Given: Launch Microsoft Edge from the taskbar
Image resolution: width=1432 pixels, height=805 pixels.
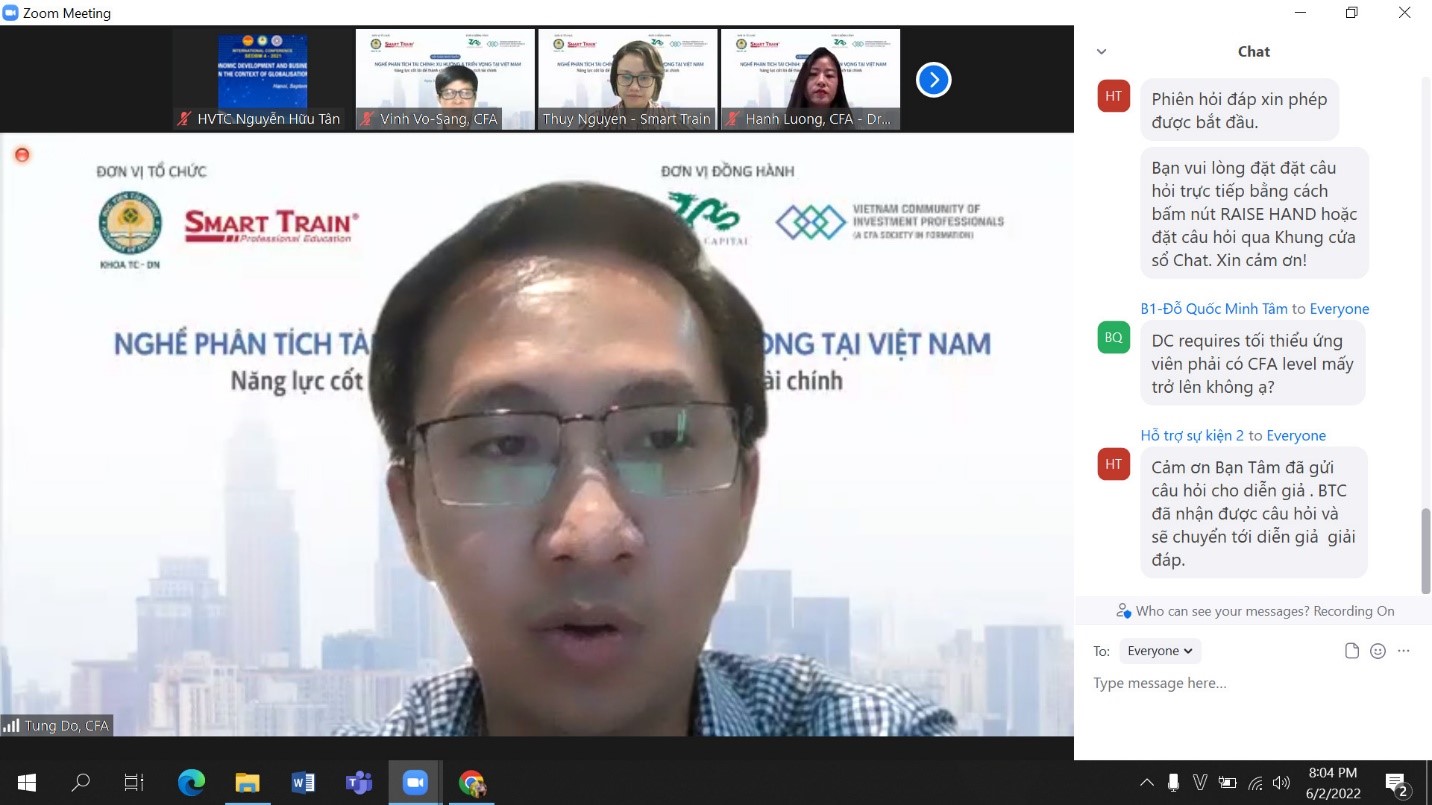Looking at the screenshot, I should coord(191,782).
